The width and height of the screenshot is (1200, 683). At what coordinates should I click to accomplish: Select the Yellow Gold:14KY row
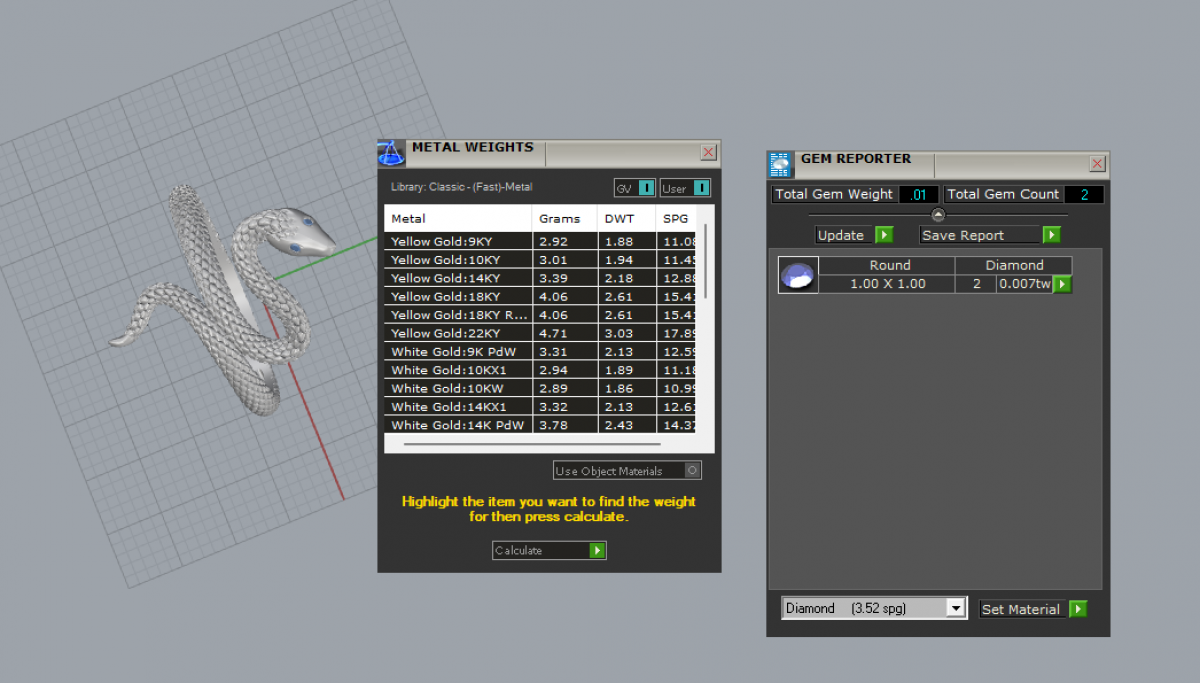click(458, 278)
